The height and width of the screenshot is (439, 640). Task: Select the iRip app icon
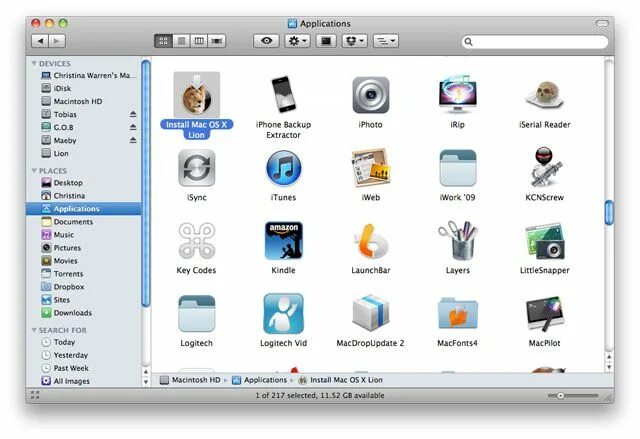(458, 95)
